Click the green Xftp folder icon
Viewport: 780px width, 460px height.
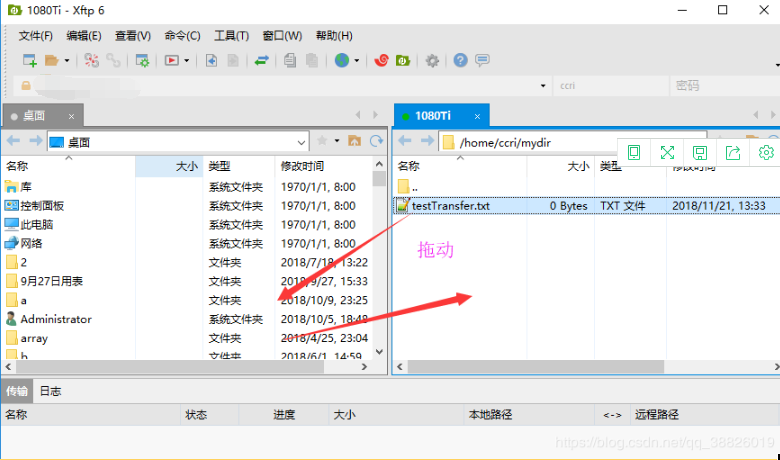(403, 60)
